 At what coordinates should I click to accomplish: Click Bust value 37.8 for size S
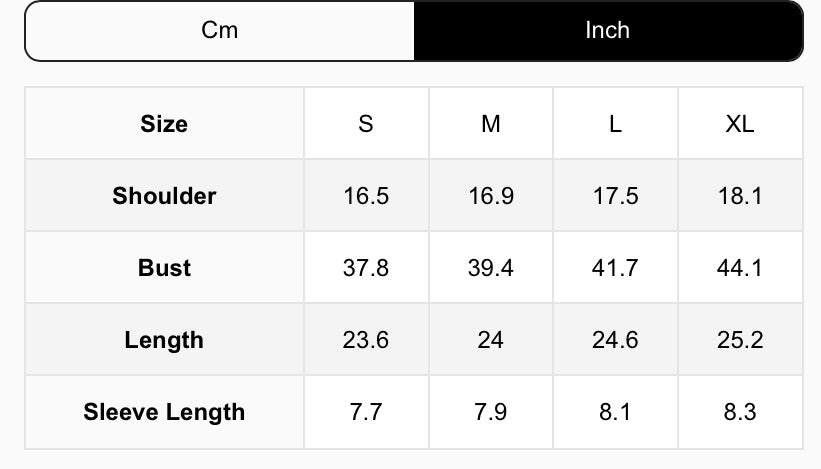(366, 268)
